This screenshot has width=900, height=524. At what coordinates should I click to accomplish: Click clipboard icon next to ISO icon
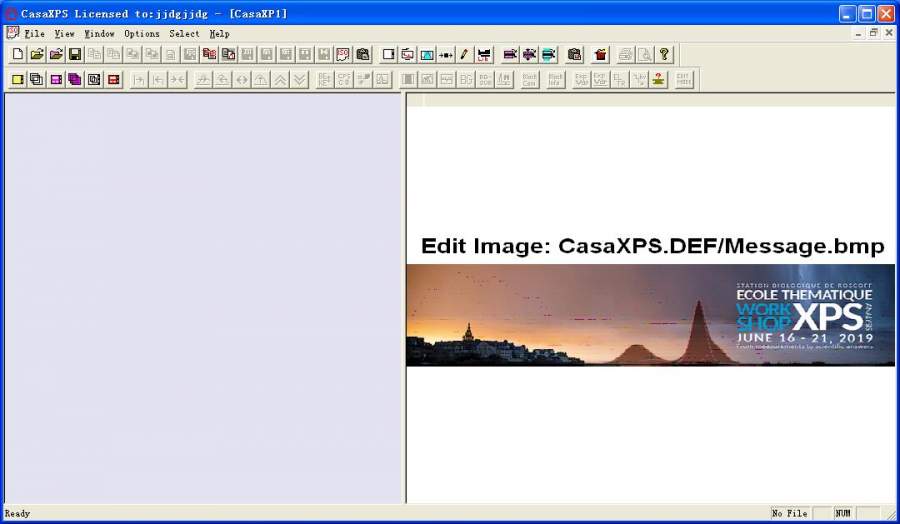click(x=362, y=55)
